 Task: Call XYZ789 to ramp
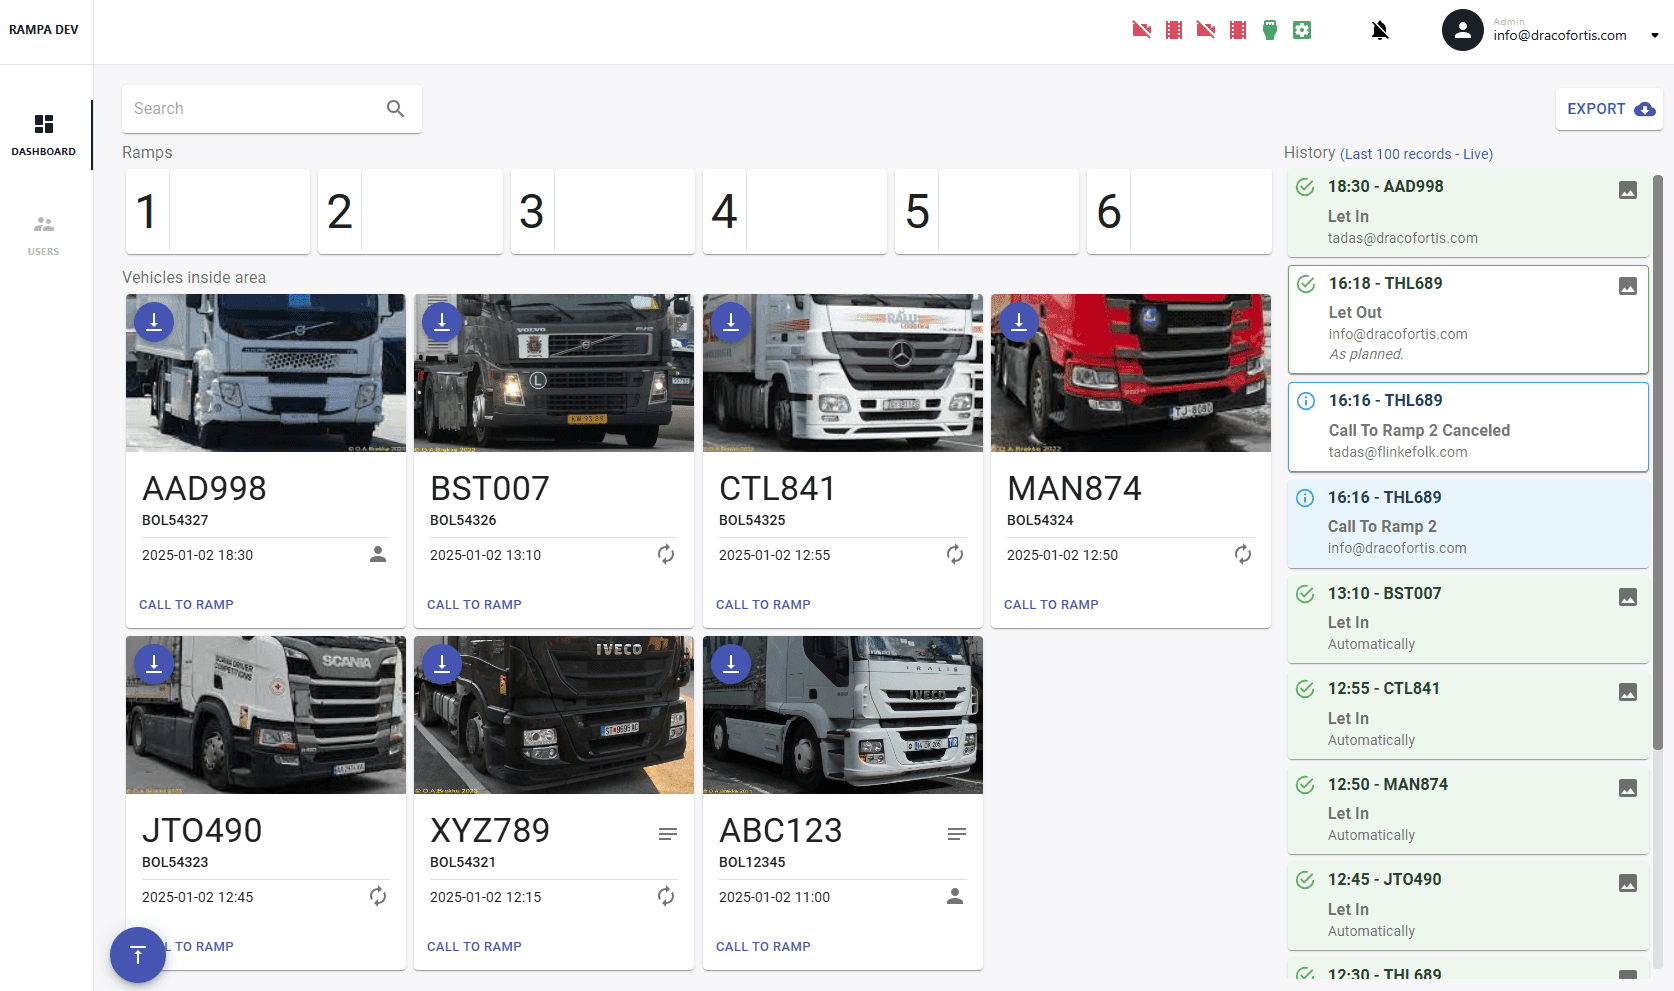(474, 947)
